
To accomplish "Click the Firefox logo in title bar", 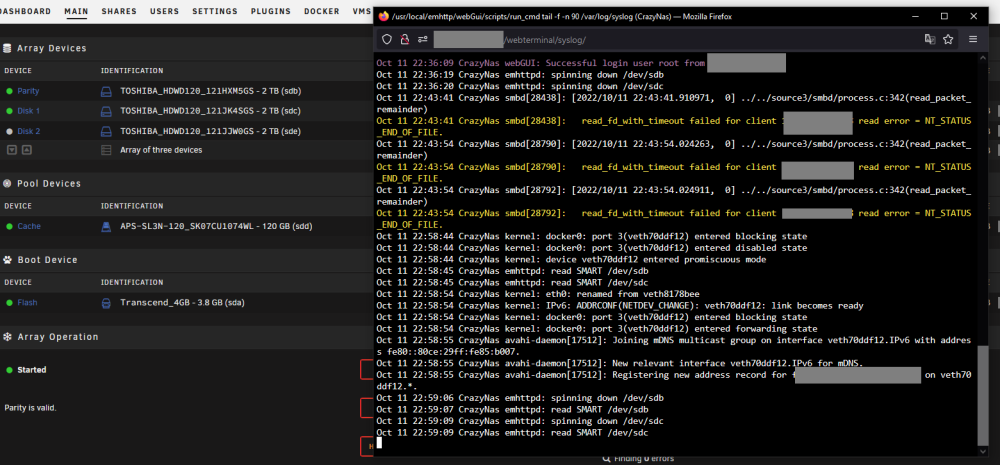I will pos(383,17).
